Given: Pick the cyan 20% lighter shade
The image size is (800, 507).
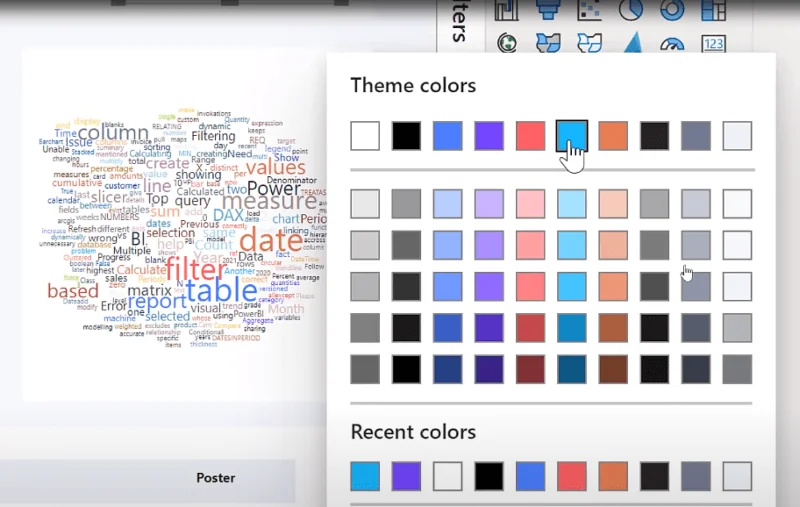Looking at the screenshot, I should 571,286.
